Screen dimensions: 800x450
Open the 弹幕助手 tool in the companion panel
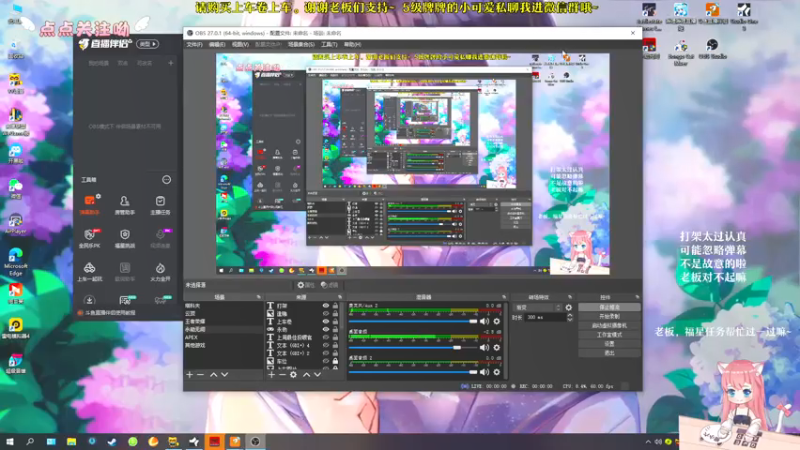(x=90, y=204)
